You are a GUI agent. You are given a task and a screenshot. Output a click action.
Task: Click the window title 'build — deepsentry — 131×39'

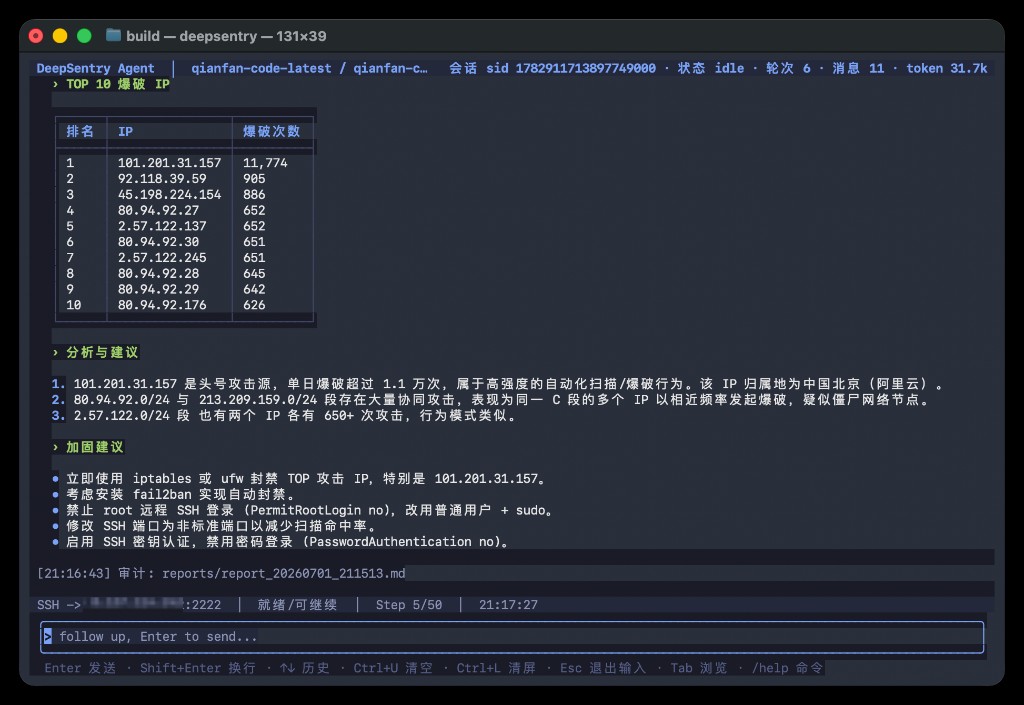(226, 36)
